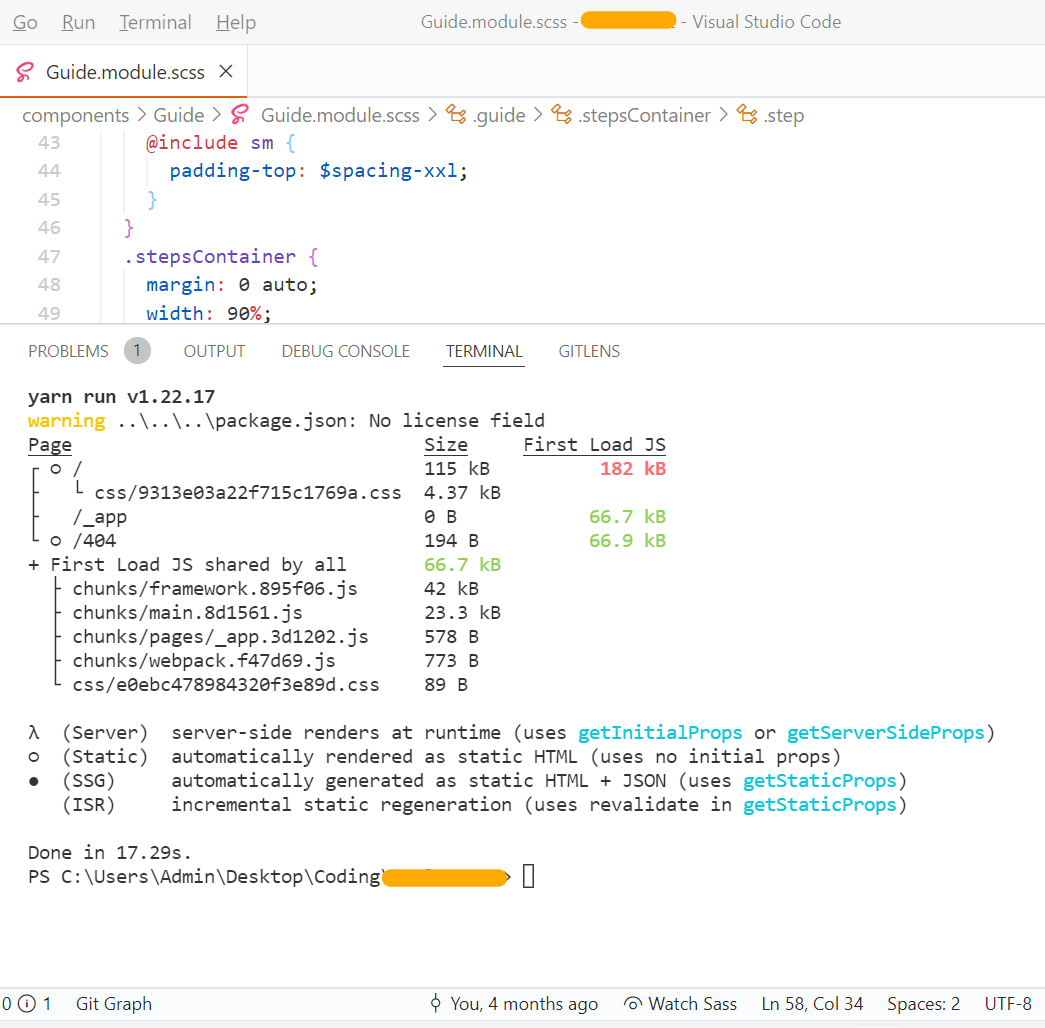1045x1028 pixels.
Task: Click the UTF-8 encoding status item
Action: 1008,1004
